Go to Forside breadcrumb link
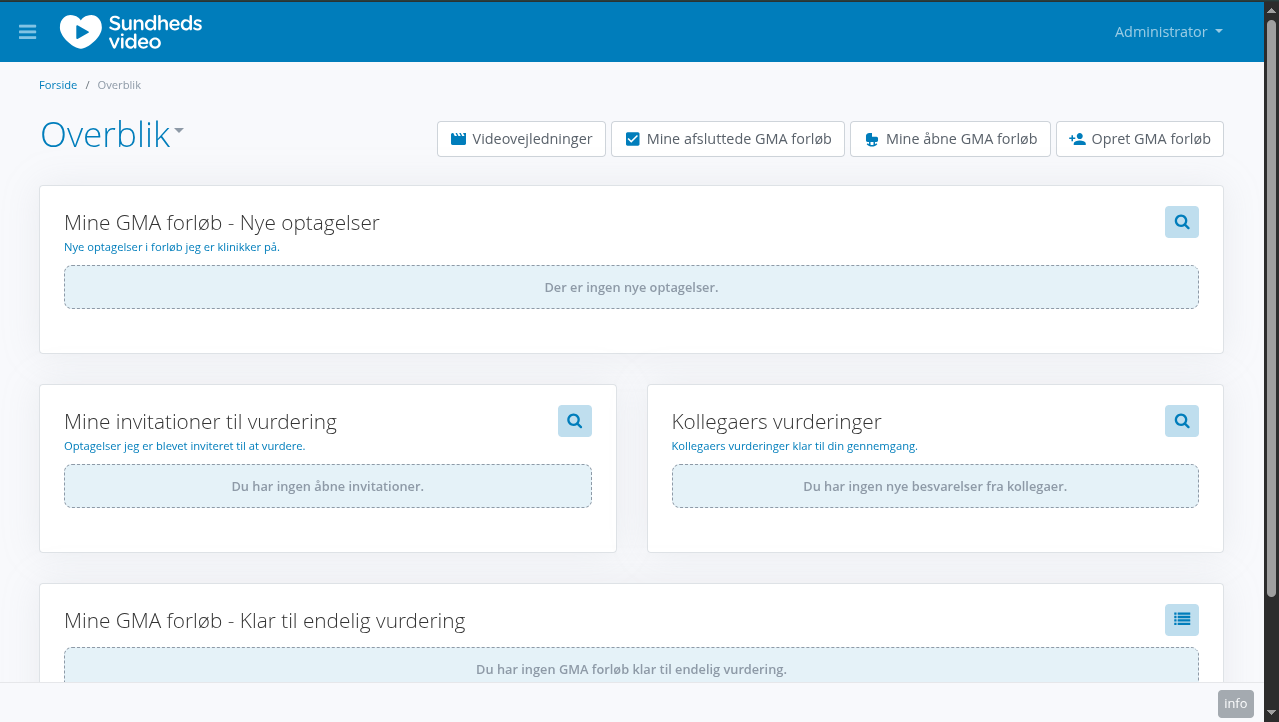The width and height of the screenshot is (1279, 722). [58, 85]
